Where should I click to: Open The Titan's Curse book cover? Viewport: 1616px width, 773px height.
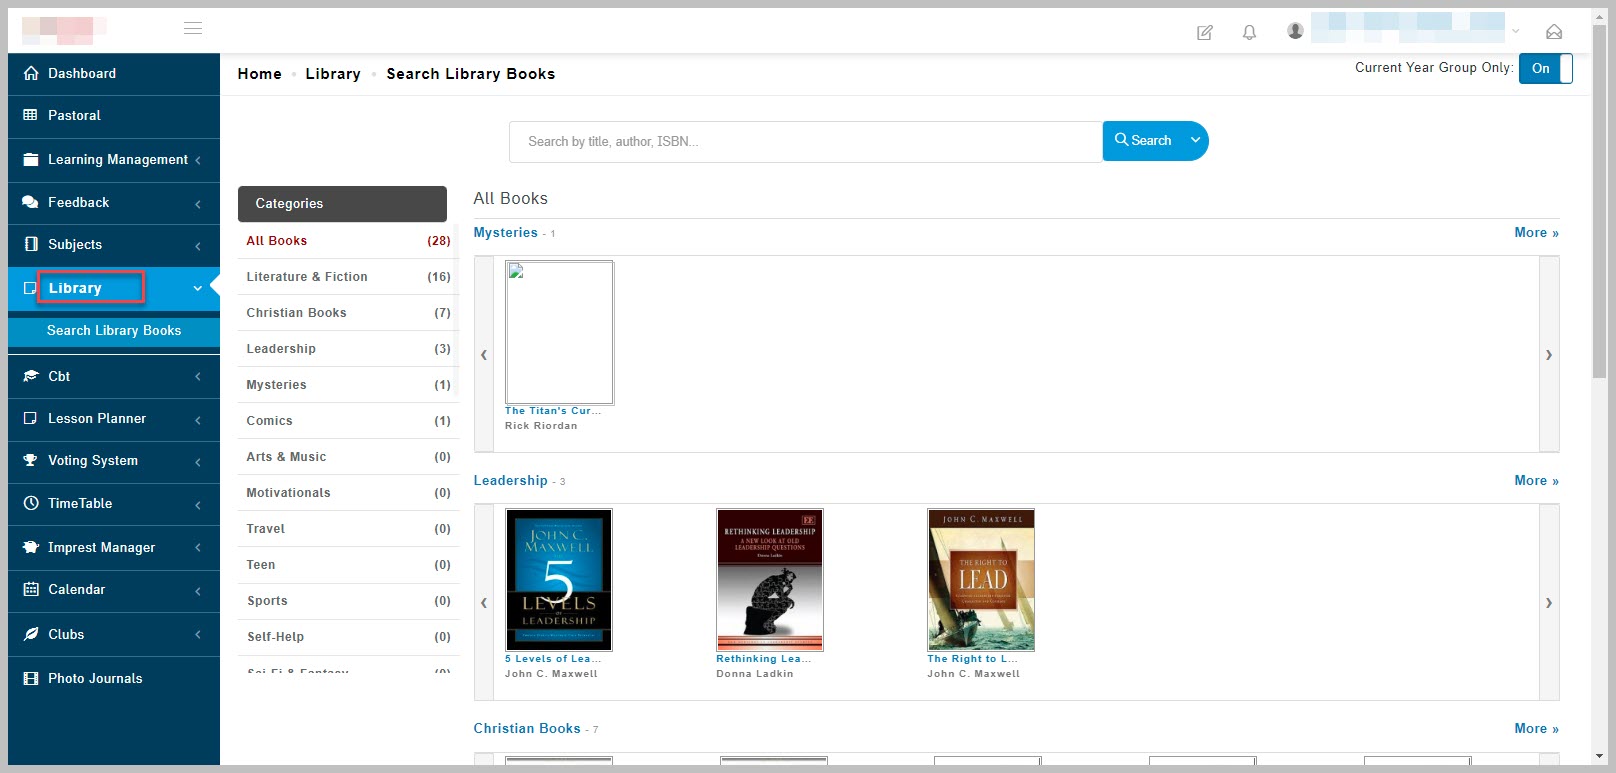pos(559,332)
